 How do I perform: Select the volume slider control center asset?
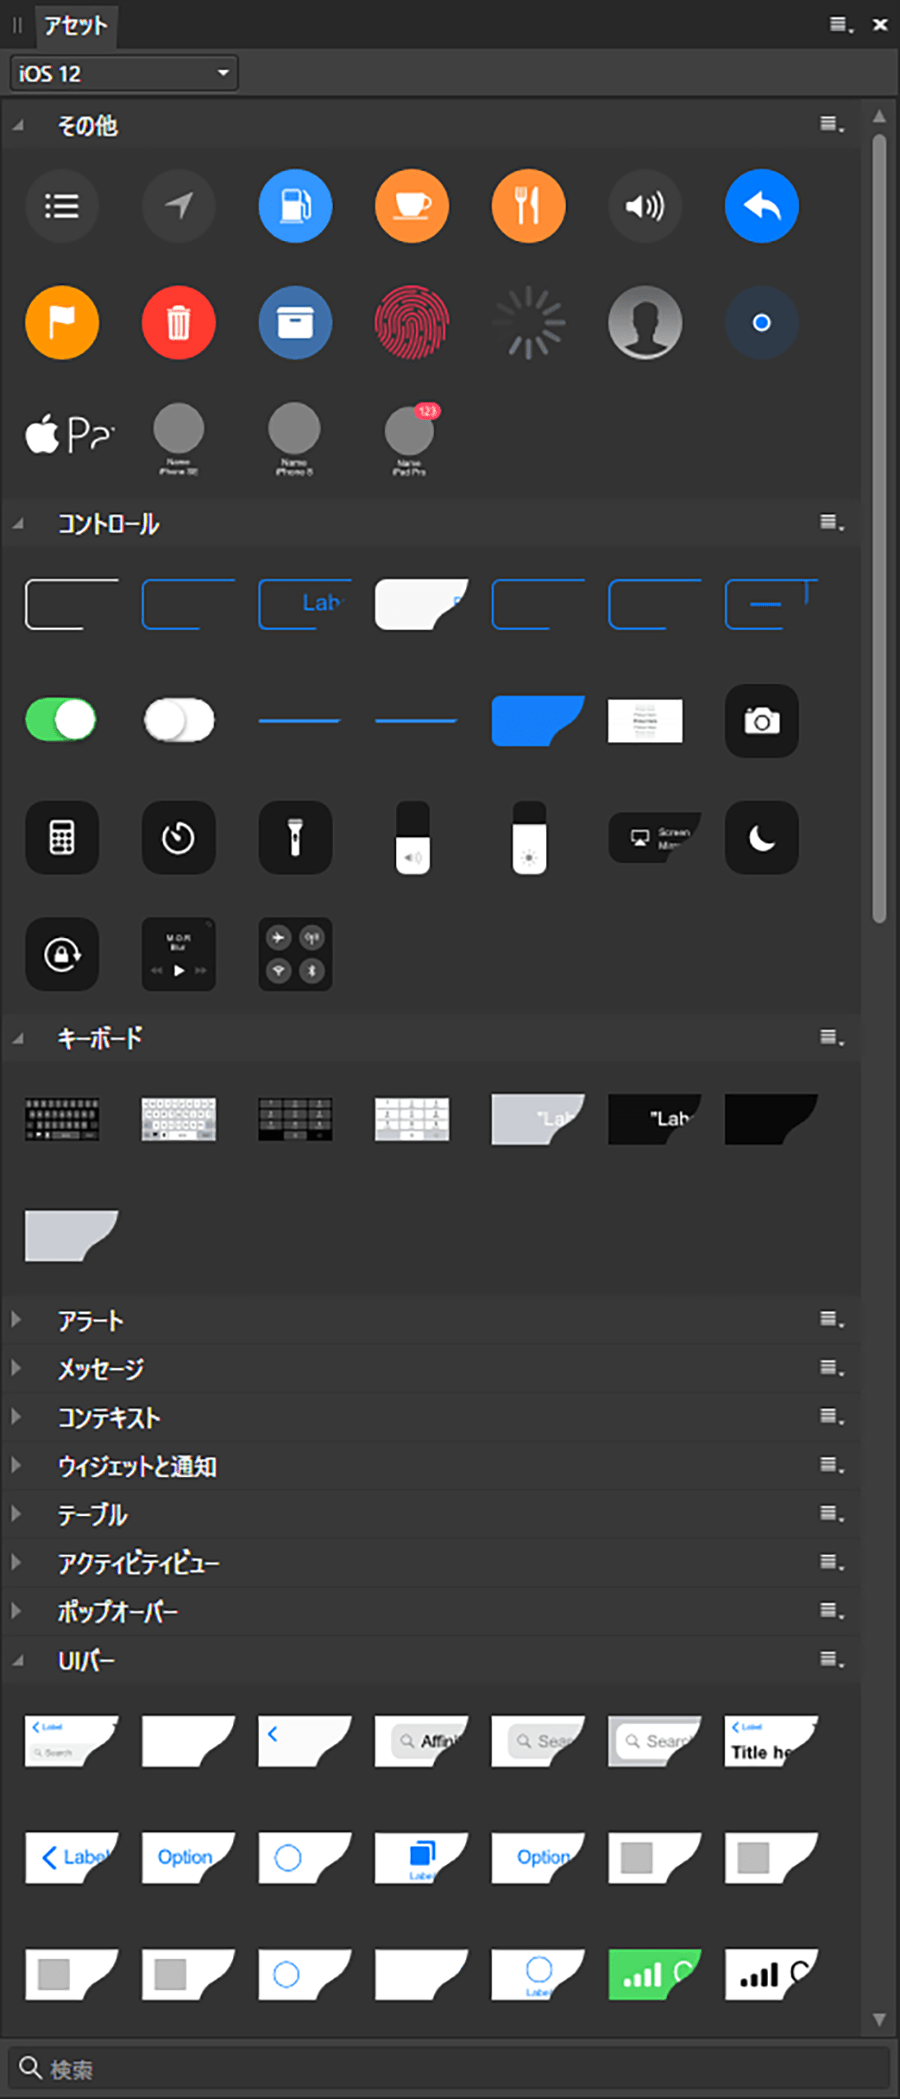point(412,838)
